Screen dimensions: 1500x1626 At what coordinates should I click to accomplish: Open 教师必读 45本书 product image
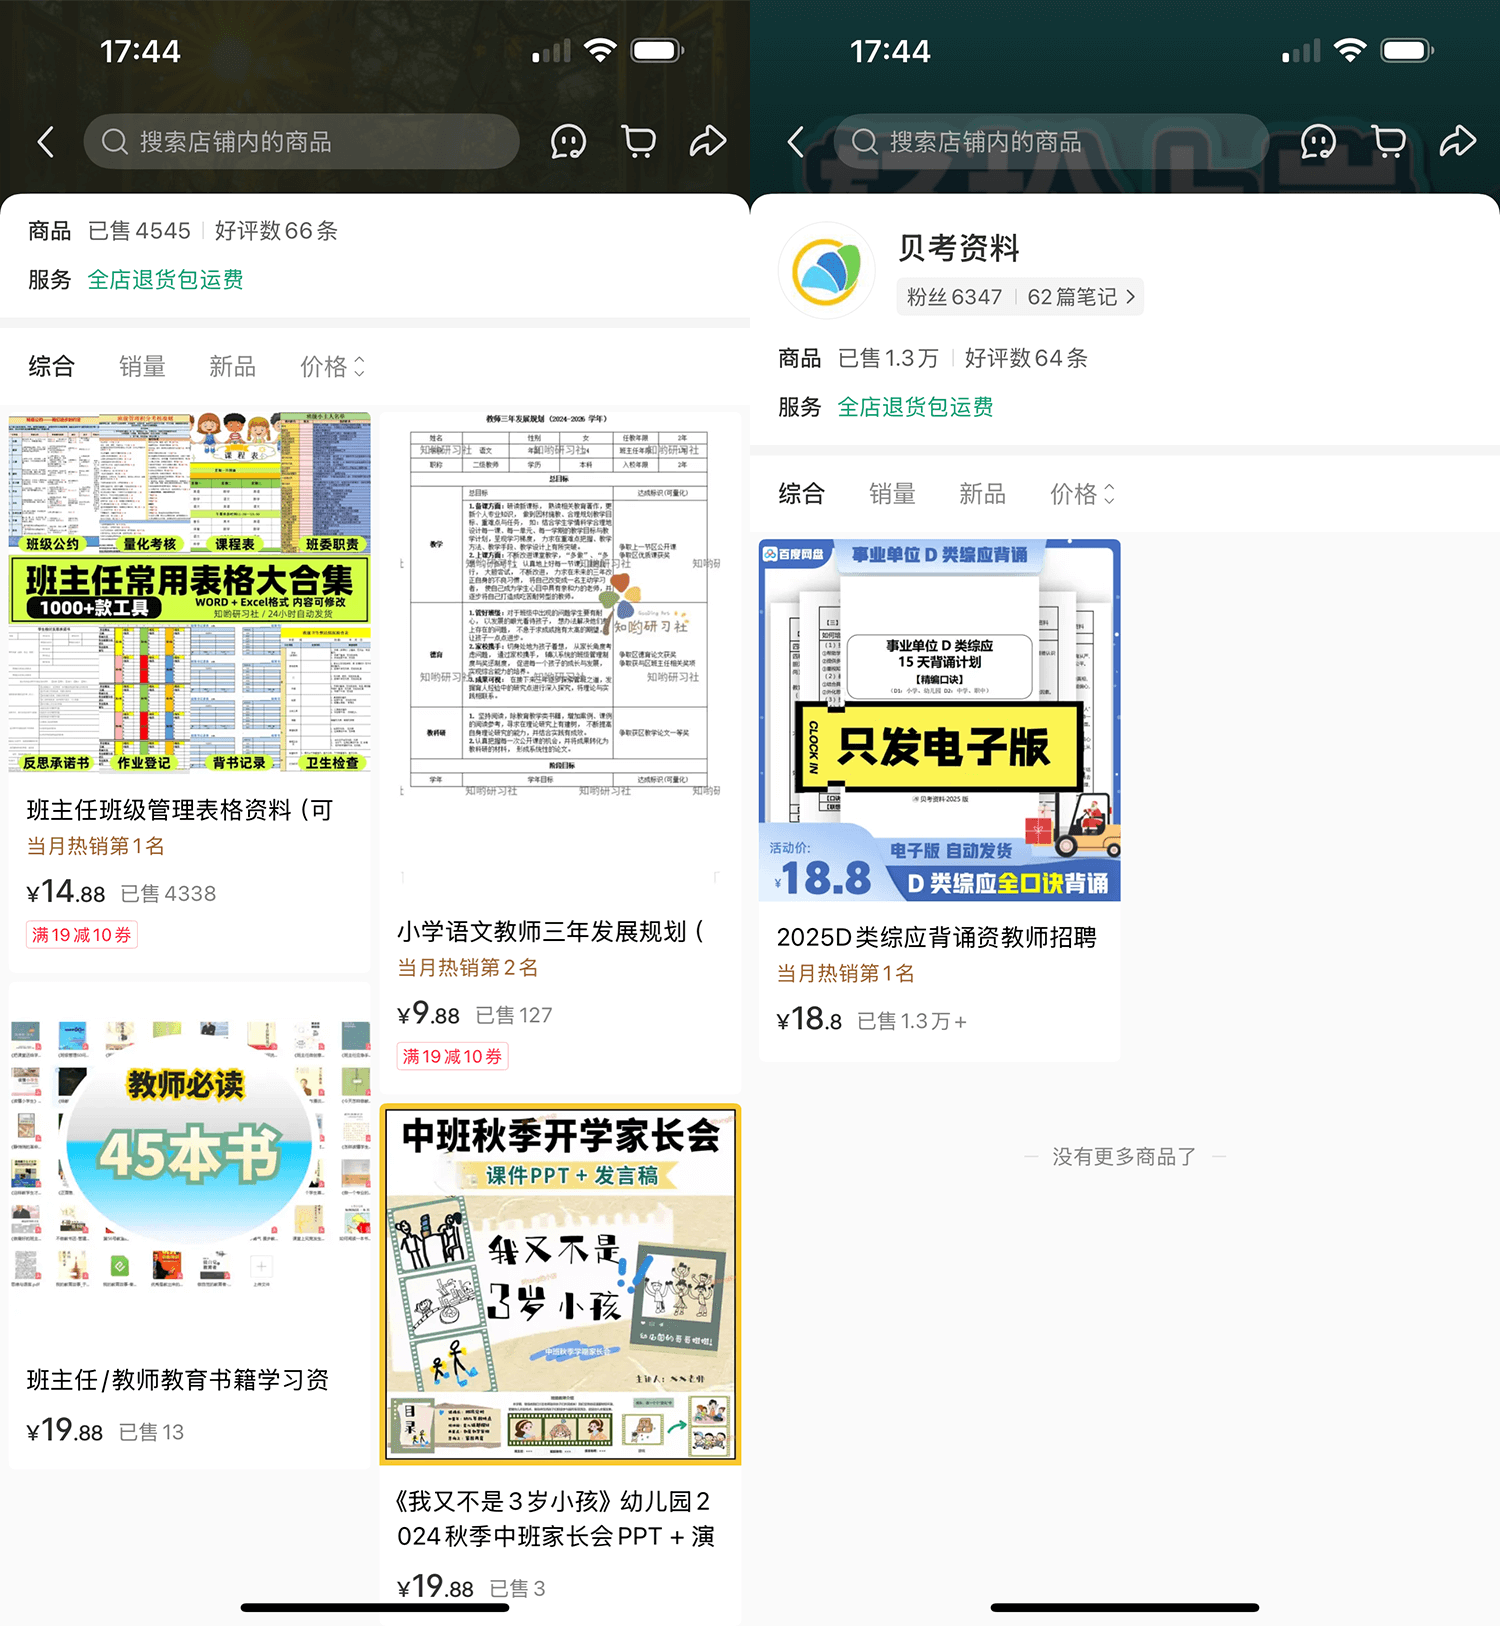189,1162
